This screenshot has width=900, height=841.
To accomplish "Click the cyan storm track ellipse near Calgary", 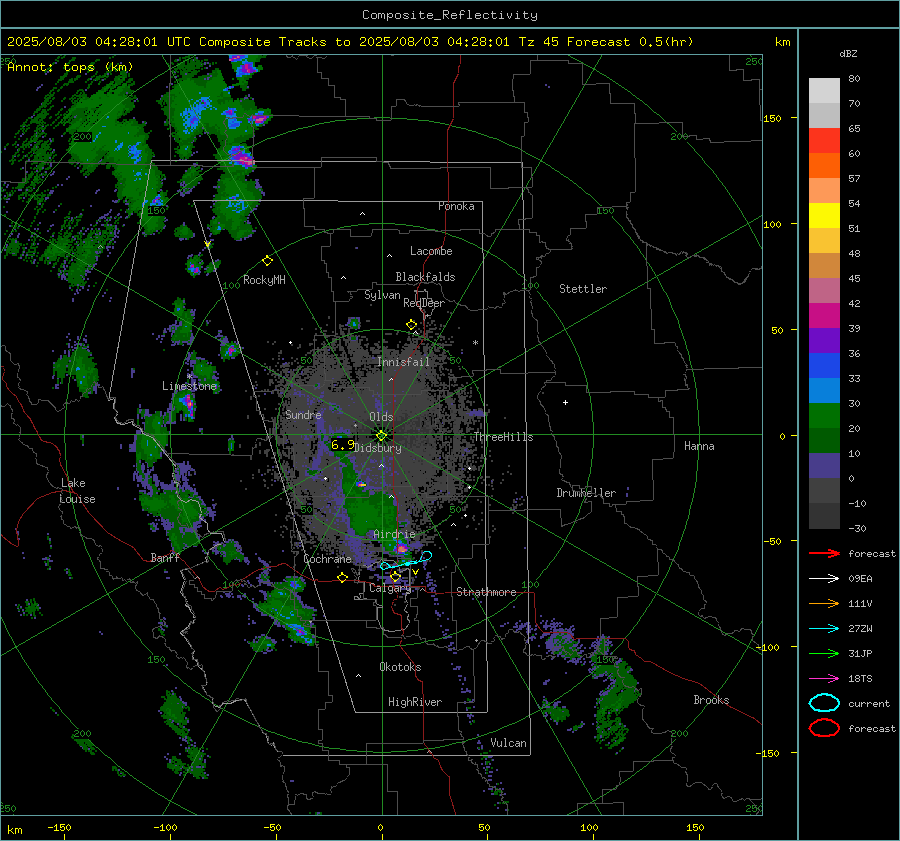I will click(x=406, y=561).
